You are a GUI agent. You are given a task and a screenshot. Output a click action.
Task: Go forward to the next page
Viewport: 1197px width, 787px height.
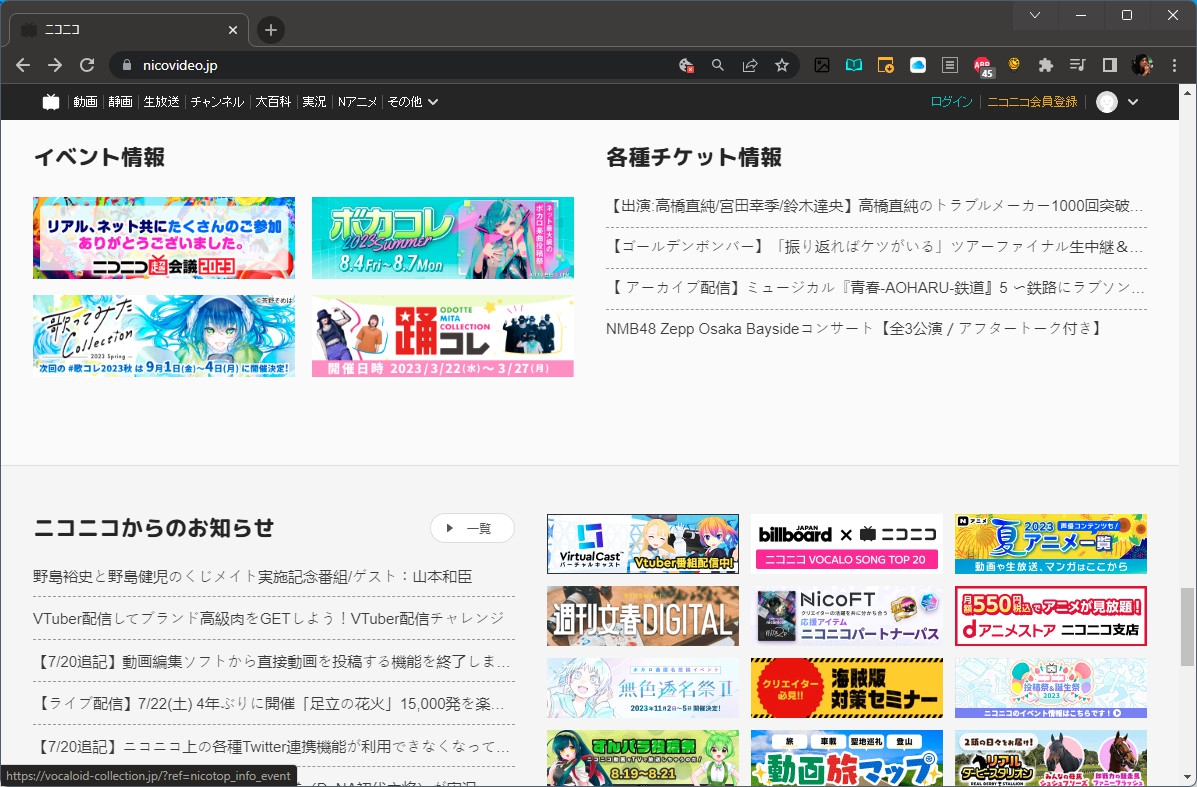pos(55,66)
